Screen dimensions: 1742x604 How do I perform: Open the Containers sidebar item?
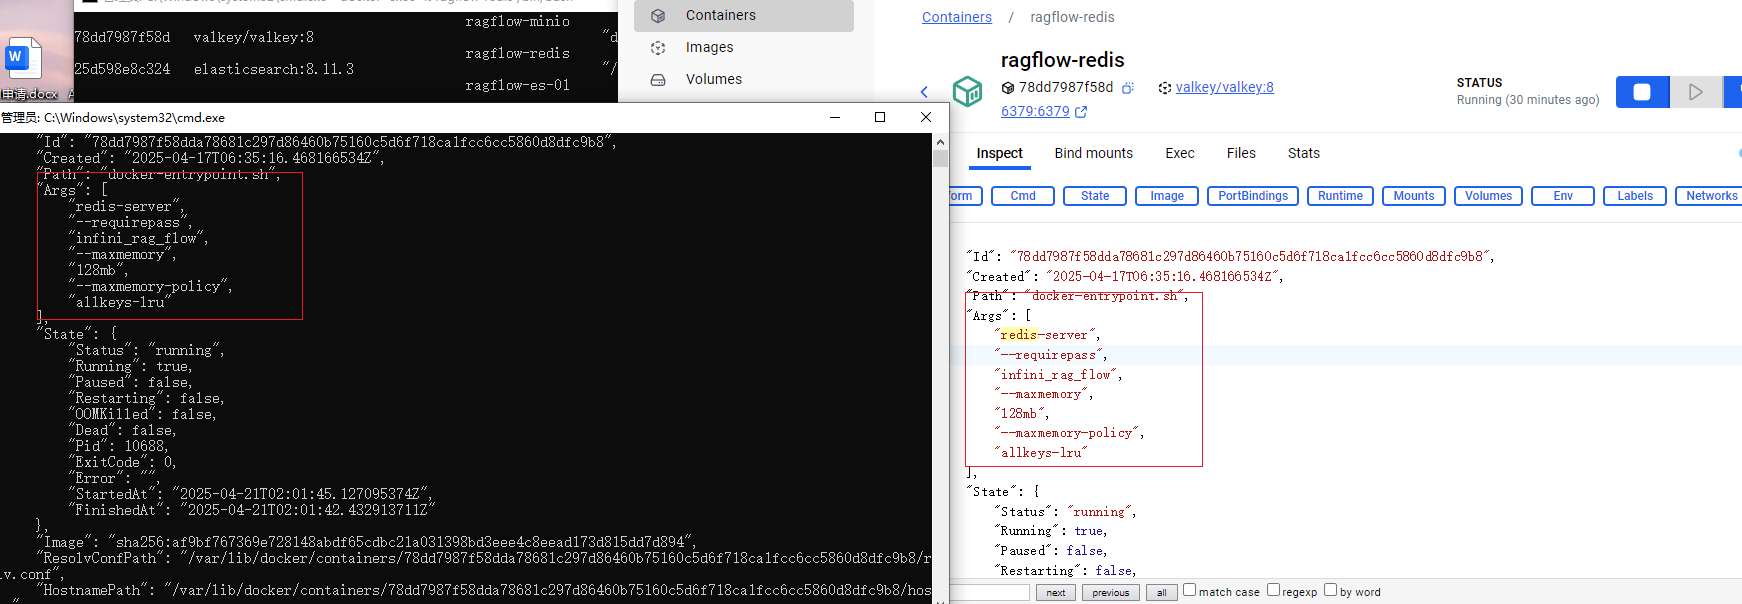point(744,15)
